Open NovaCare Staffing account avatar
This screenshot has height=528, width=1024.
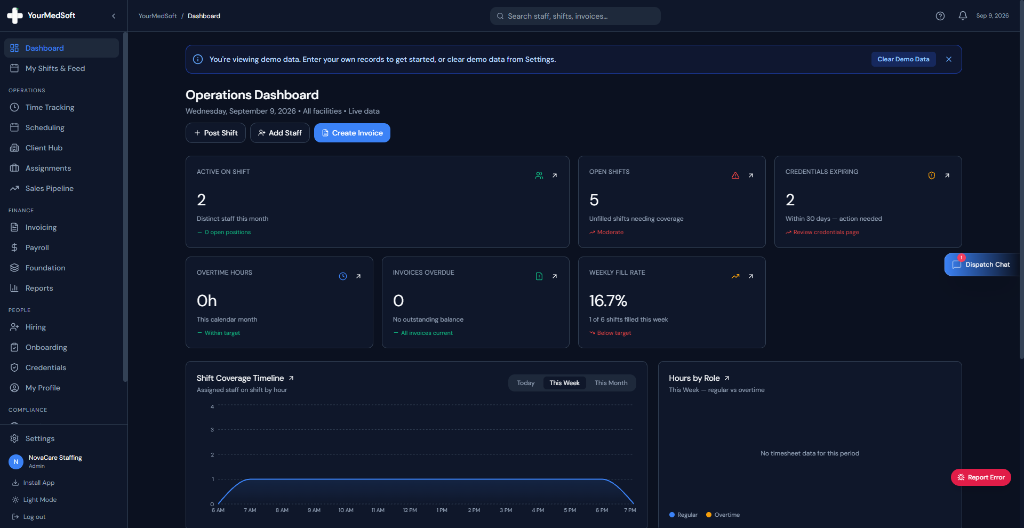(x=15, y=461)
